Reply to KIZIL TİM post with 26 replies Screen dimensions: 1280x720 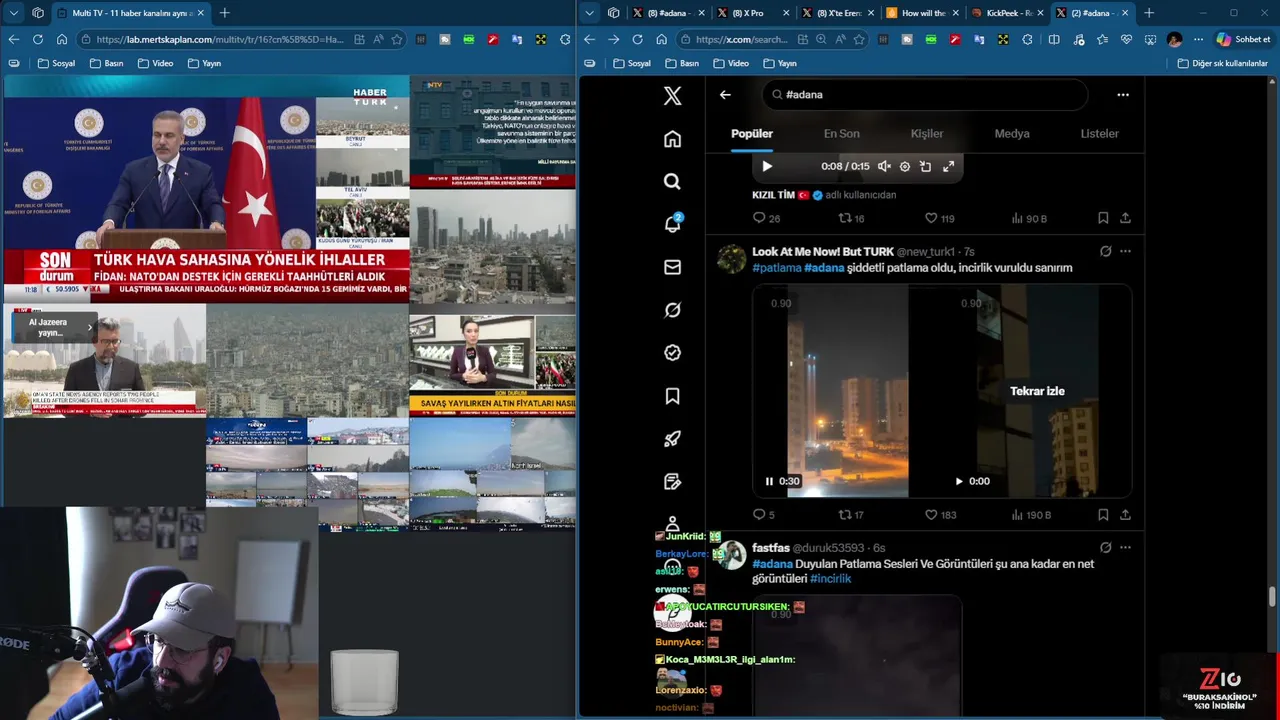click(766, 218)
